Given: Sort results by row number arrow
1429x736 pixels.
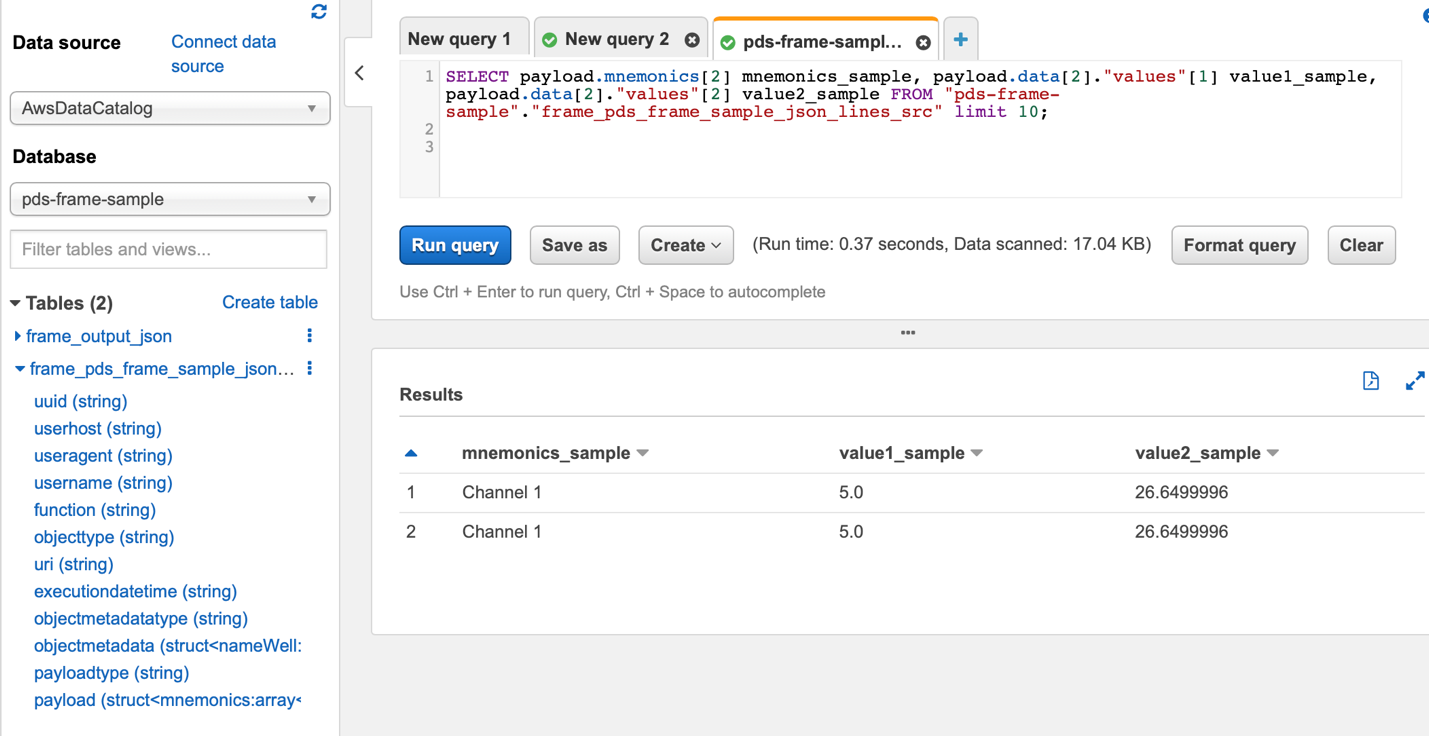Looking at the screenshot, I should [x=411, y=453].
